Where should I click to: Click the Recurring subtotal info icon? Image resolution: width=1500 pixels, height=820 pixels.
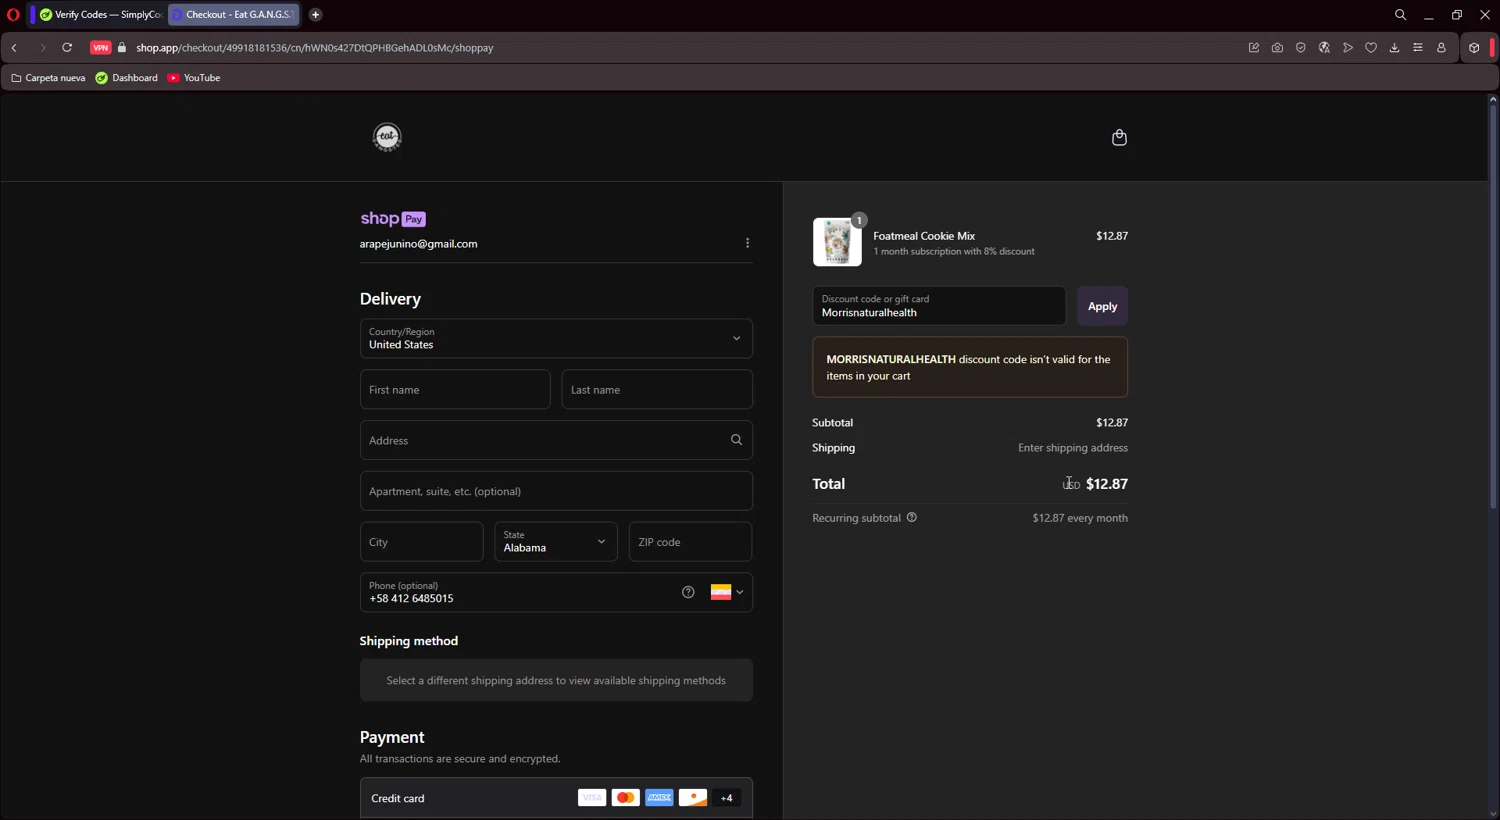click(911, 518)
